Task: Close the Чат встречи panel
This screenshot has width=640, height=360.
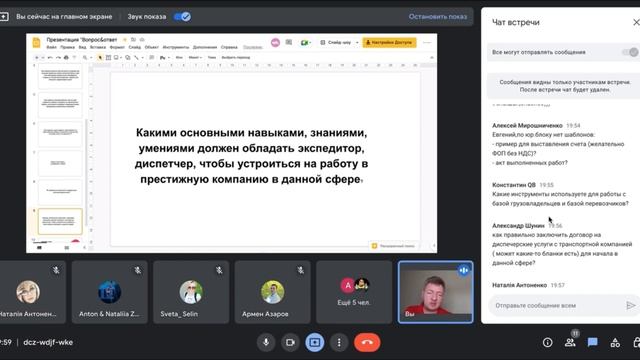Action: click(x=636, y=22)
